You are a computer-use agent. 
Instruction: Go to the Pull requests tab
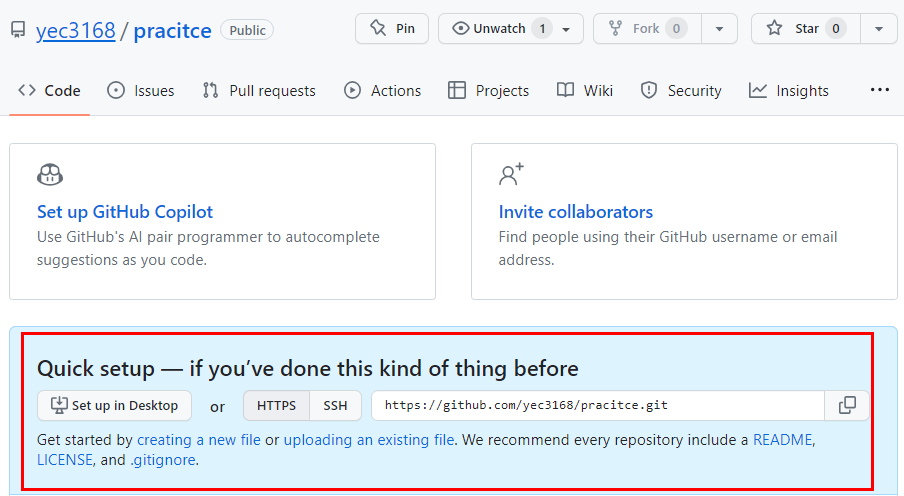(x=259, y=91)
